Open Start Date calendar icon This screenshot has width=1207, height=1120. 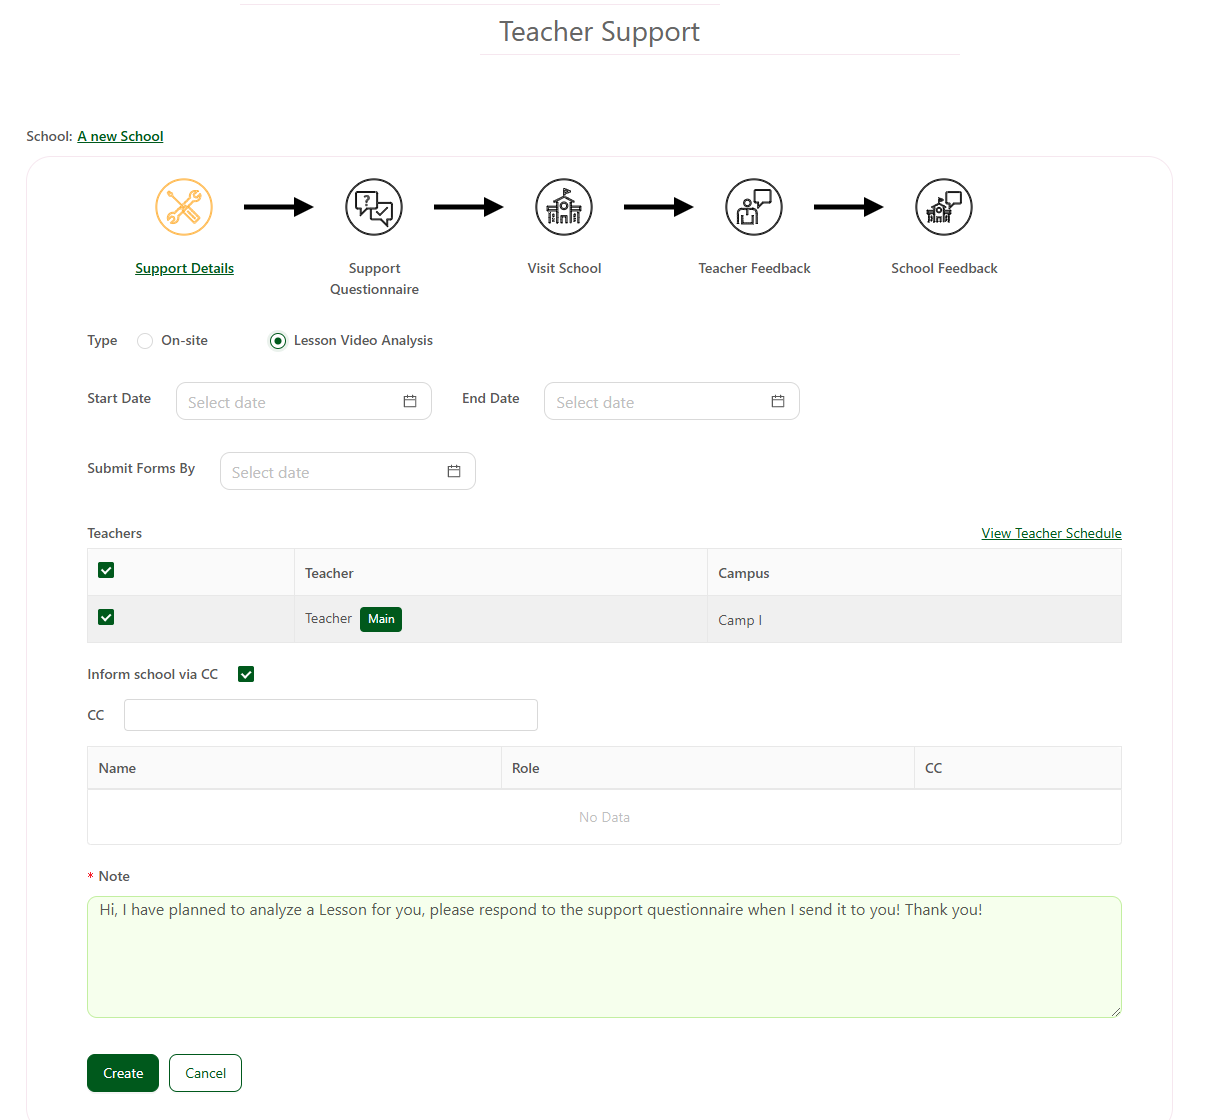(410, 401)
